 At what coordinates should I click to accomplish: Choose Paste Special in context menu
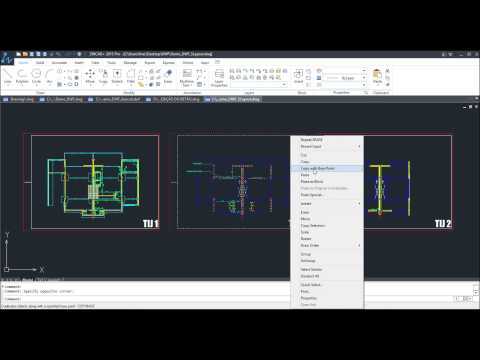click(328, 195)
